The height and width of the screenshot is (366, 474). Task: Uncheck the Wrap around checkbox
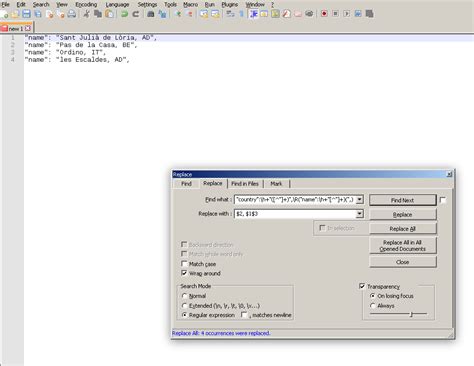(184, 273)
